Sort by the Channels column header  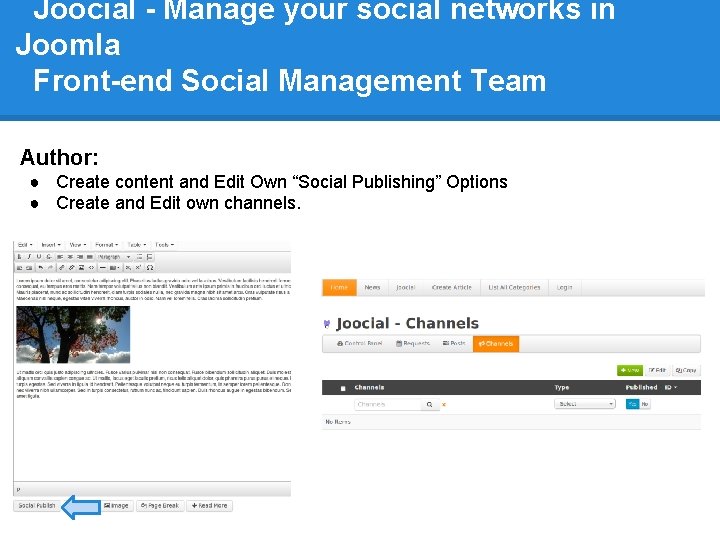coord(369,388)
